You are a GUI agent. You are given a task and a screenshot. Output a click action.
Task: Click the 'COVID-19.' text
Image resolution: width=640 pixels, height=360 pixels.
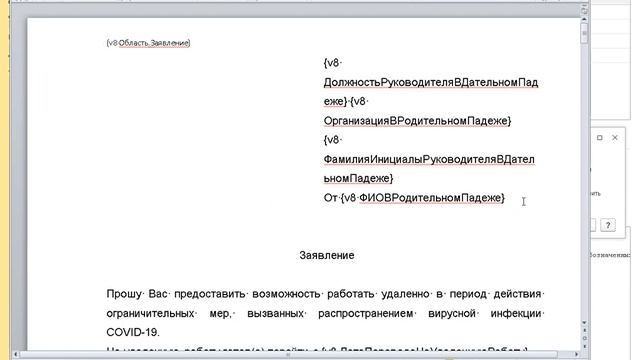[133, 332]
